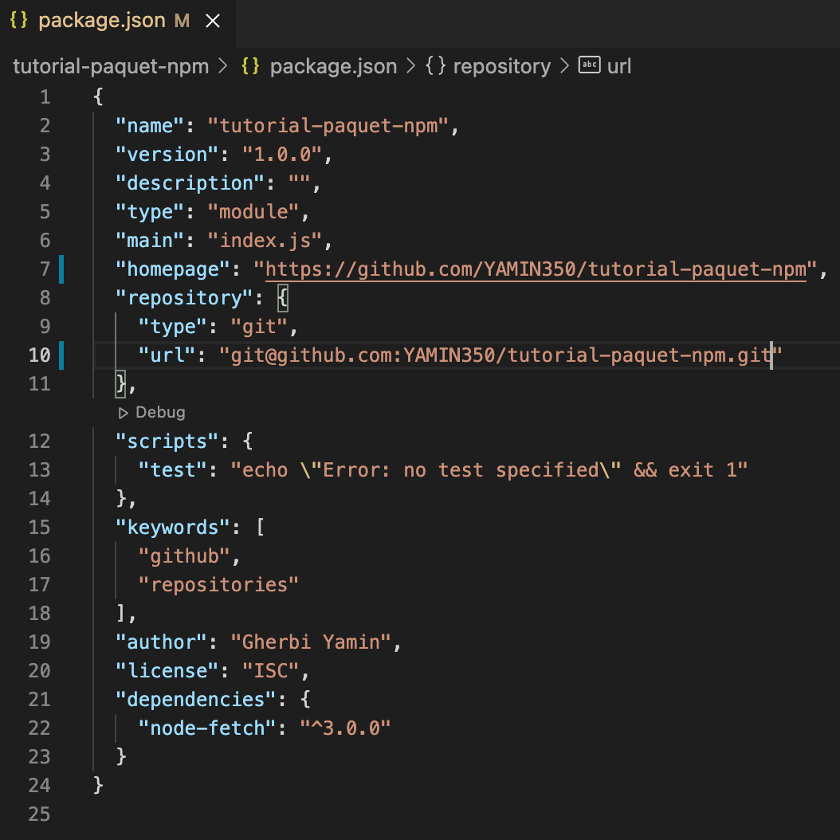Toggle the change indicator beside line 7
Screen dimensions: 840x840
(x=61, y=268)
